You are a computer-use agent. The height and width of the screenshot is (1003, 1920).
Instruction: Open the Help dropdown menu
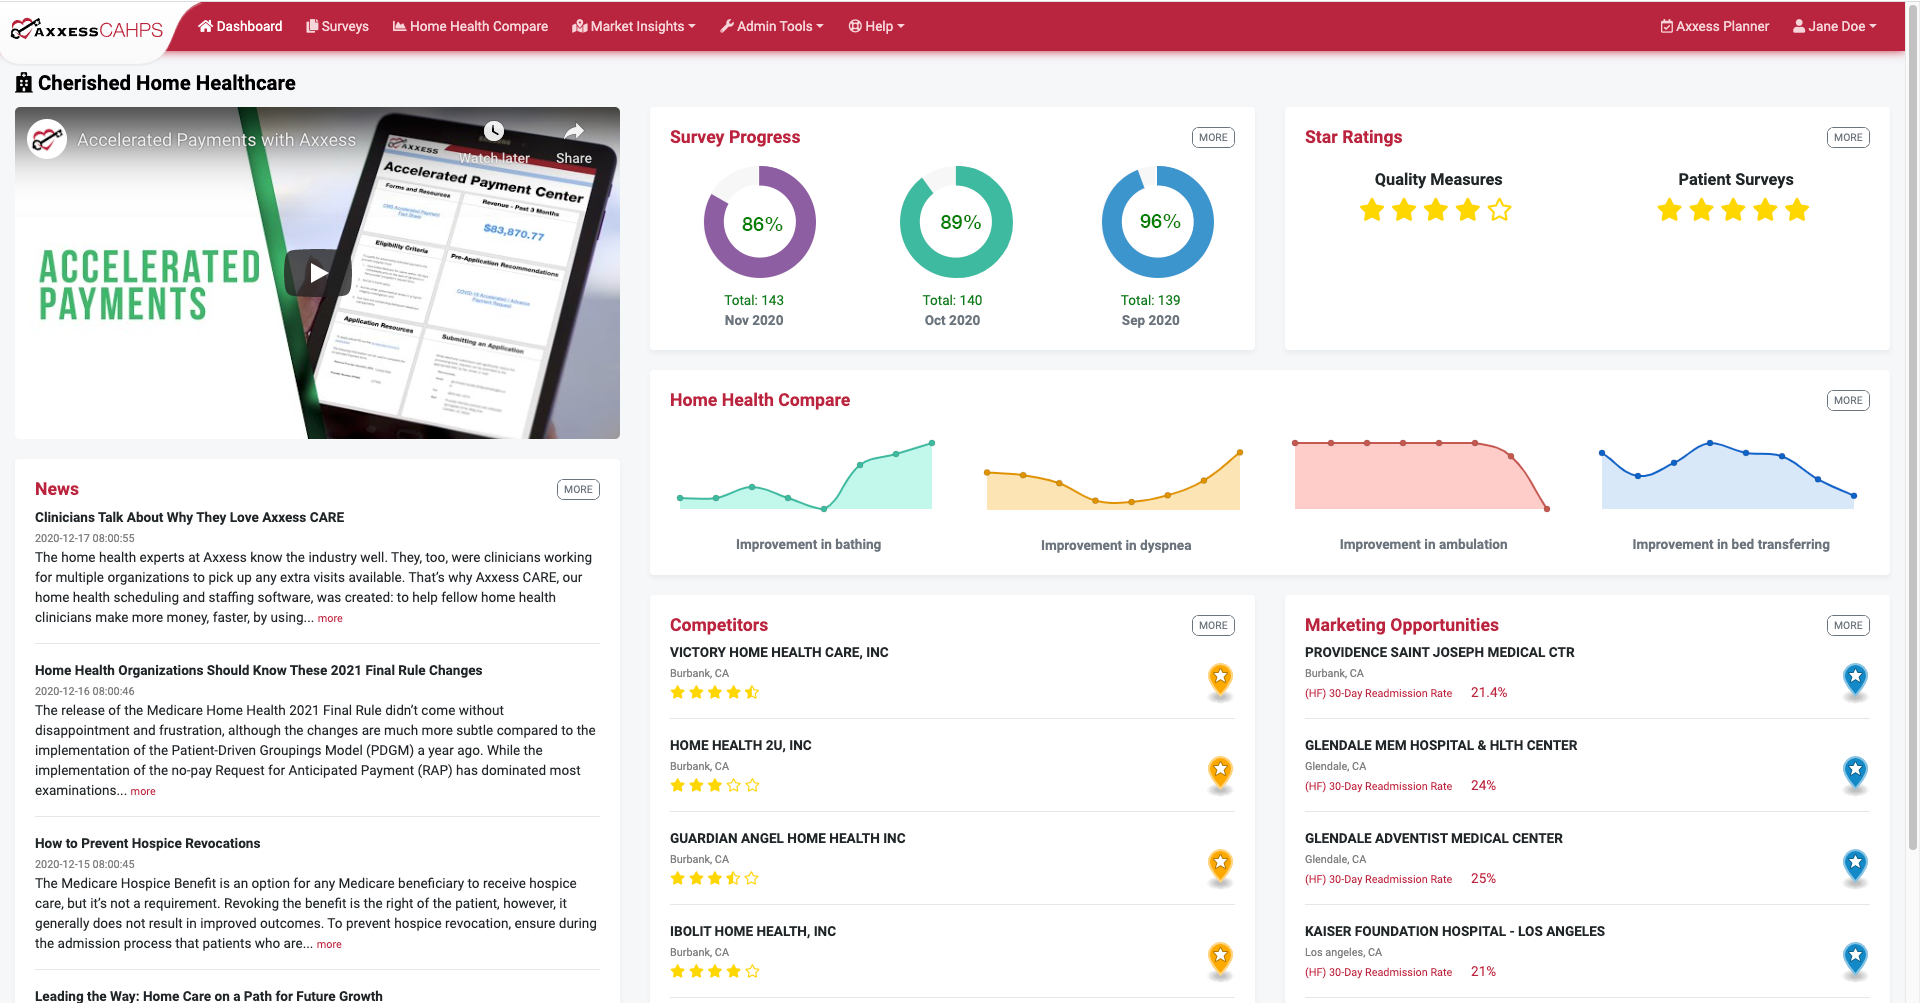point(877,26)
